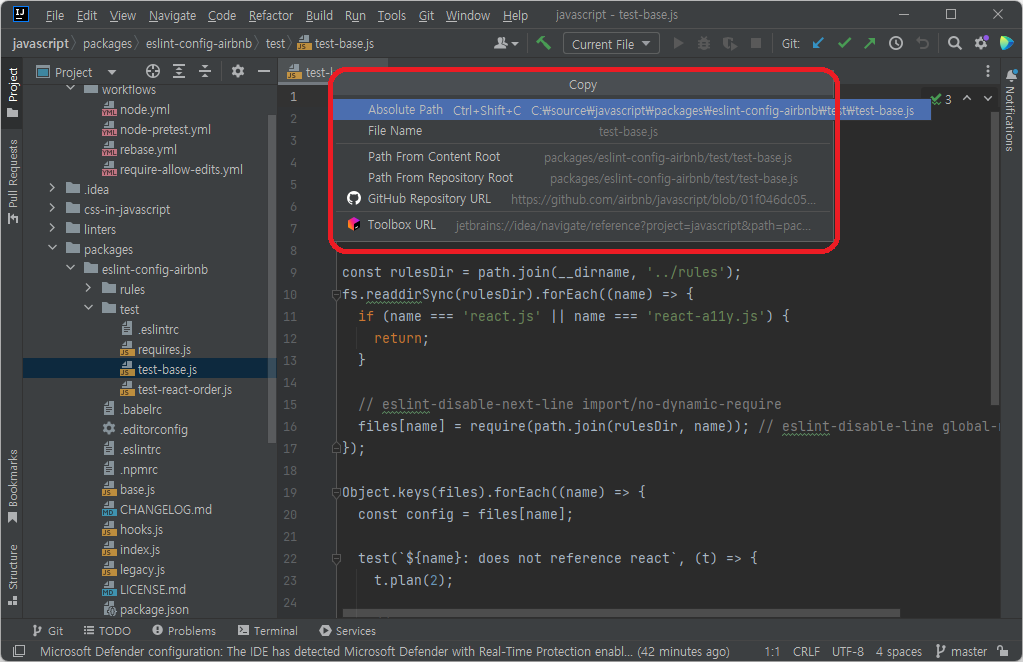Select Path From Content Root option
Screen dimensions: 1023x662
583,157
